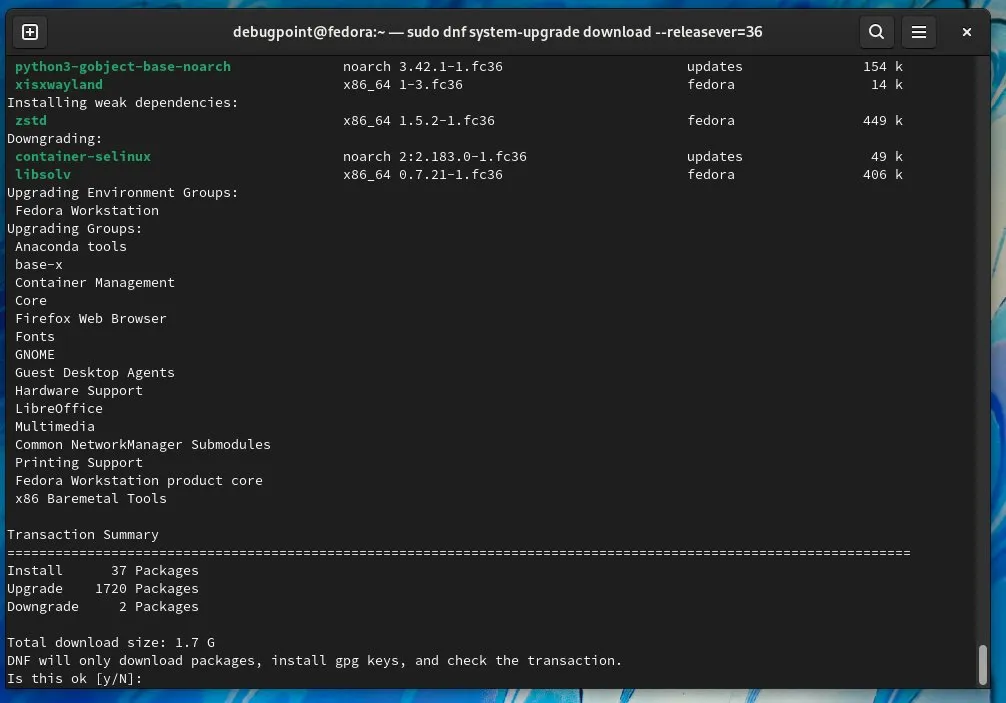1006x703 pixels.
Task: Click the 'Downgrading:' heading
Action: (55, 139)
